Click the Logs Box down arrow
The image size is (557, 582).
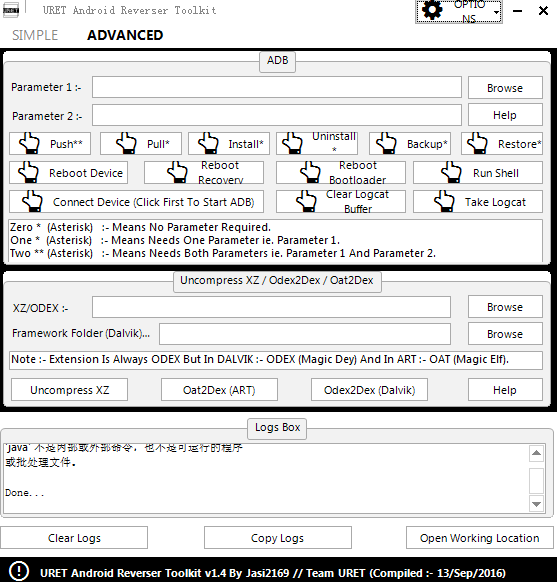536,504
